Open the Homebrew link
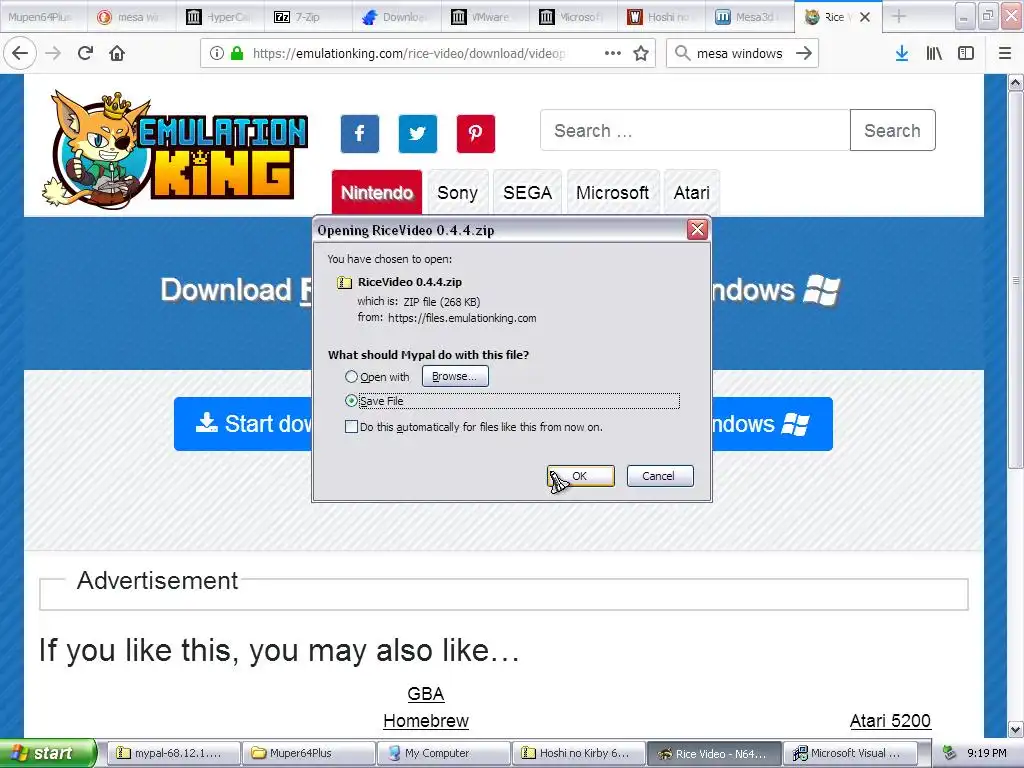Screen dimensions: 1024x768 426,720
